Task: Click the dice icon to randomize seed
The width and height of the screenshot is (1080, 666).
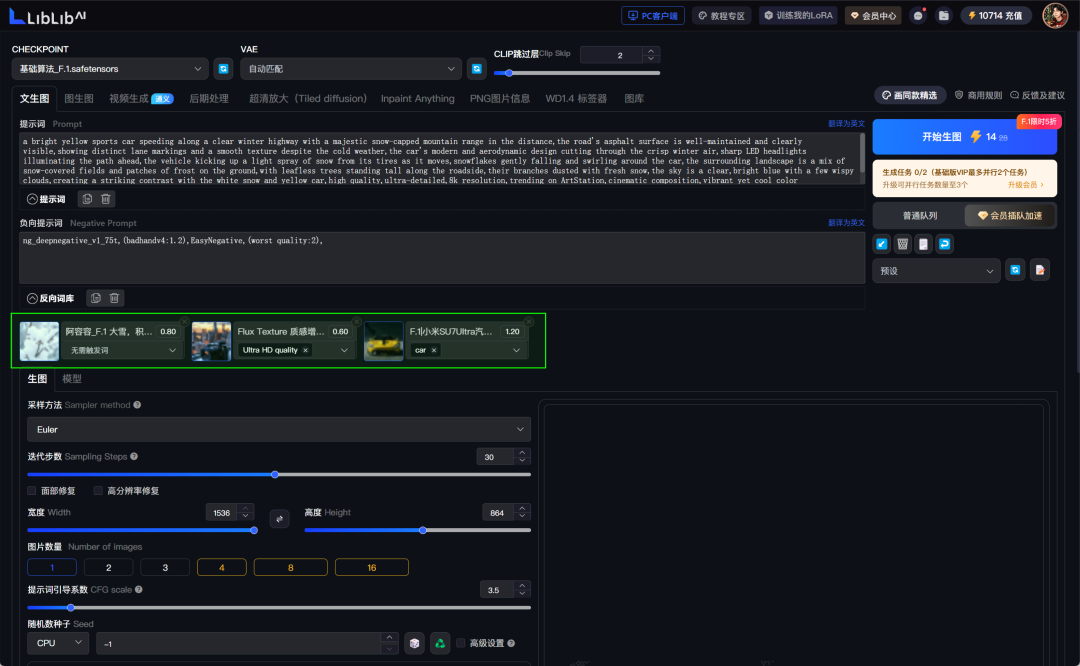Action: (x=414, y=643)
